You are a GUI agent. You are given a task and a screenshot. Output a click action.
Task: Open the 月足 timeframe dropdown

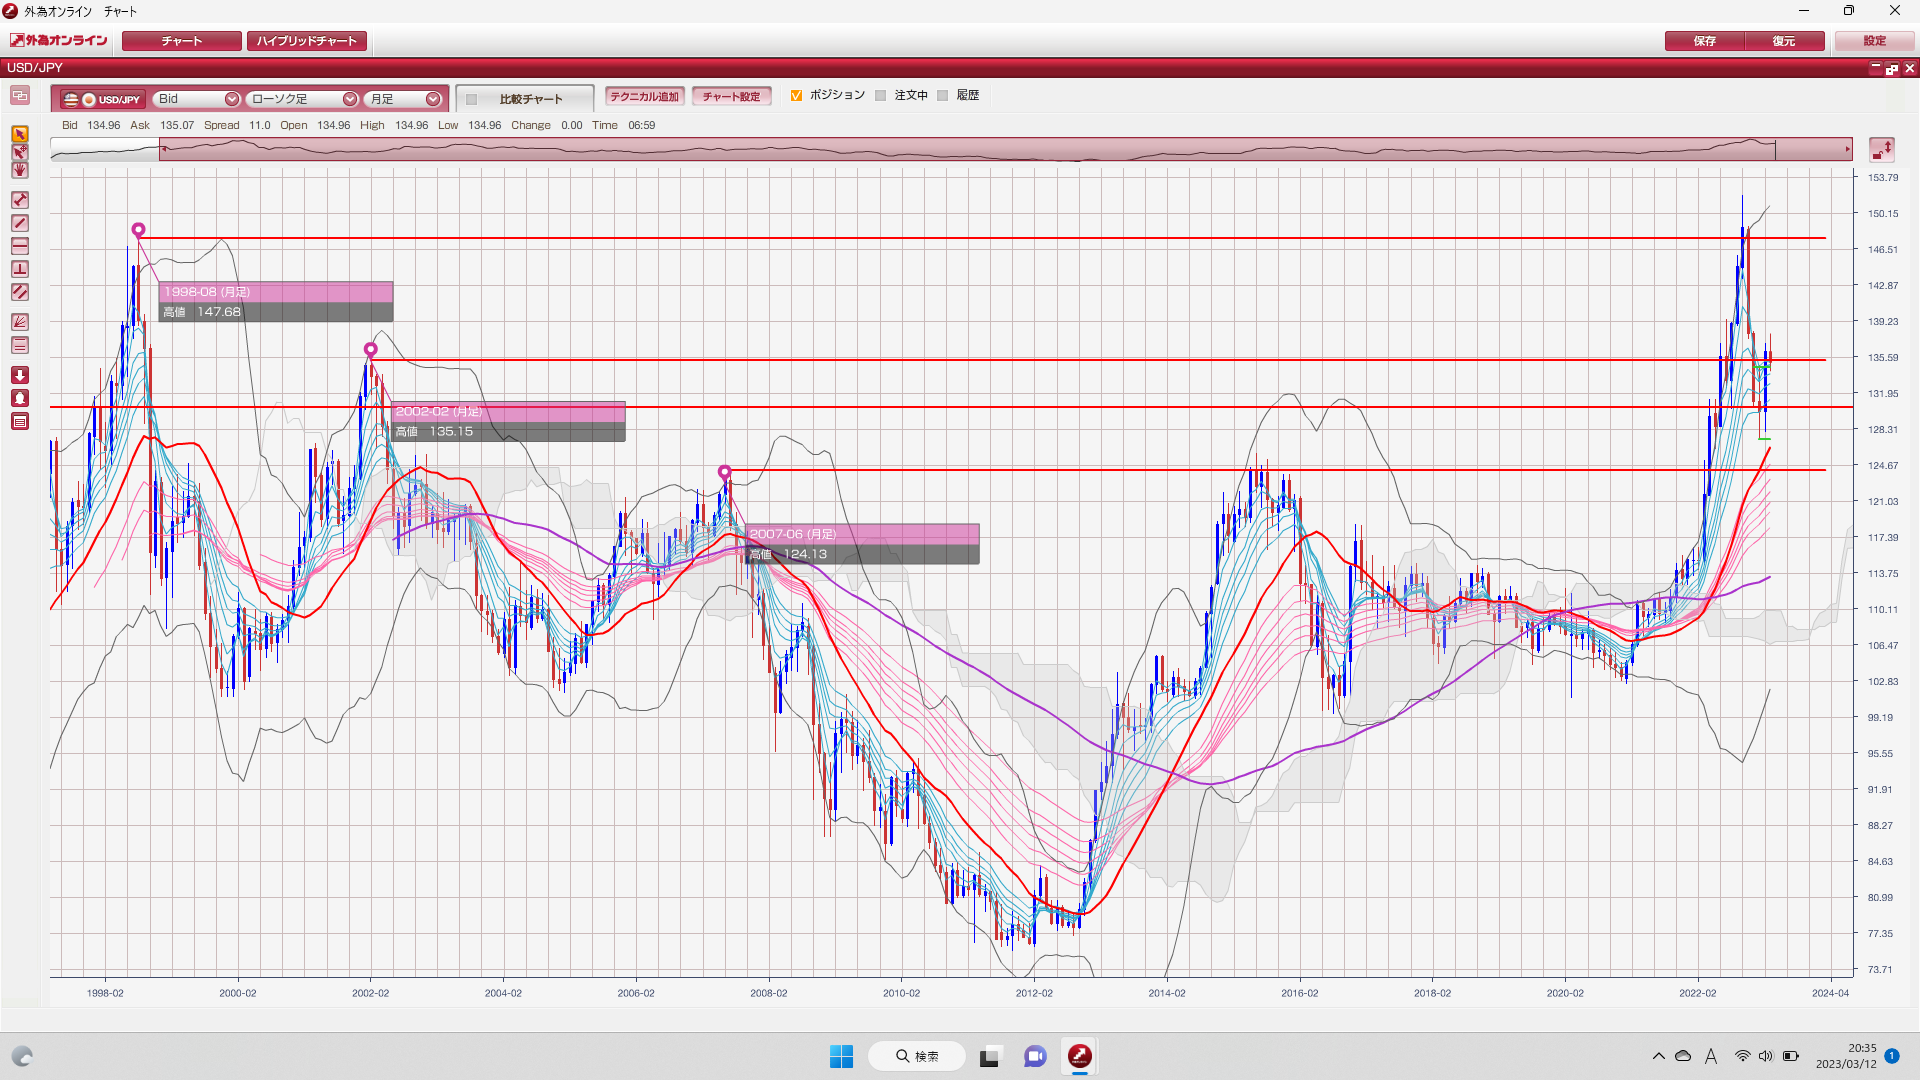coord(404,99)
